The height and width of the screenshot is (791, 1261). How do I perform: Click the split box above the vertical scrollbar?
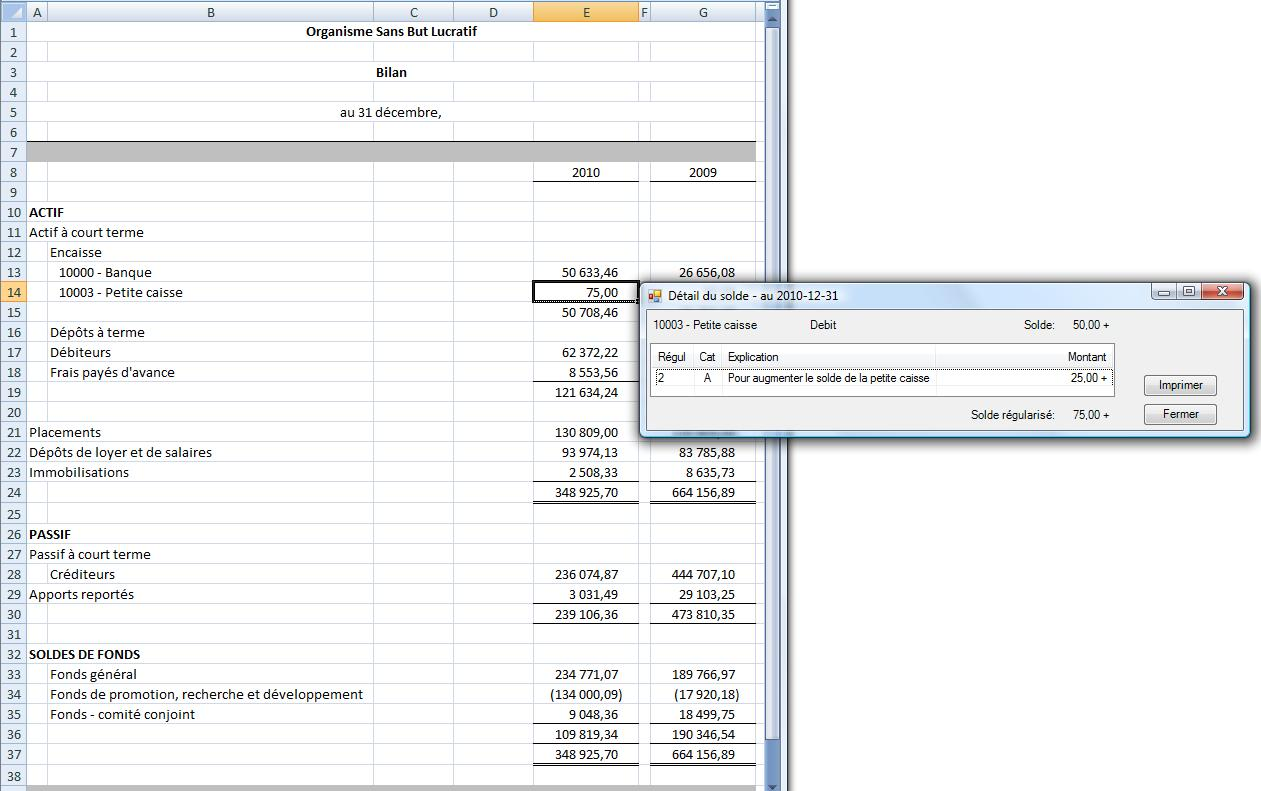pos(772,6)
